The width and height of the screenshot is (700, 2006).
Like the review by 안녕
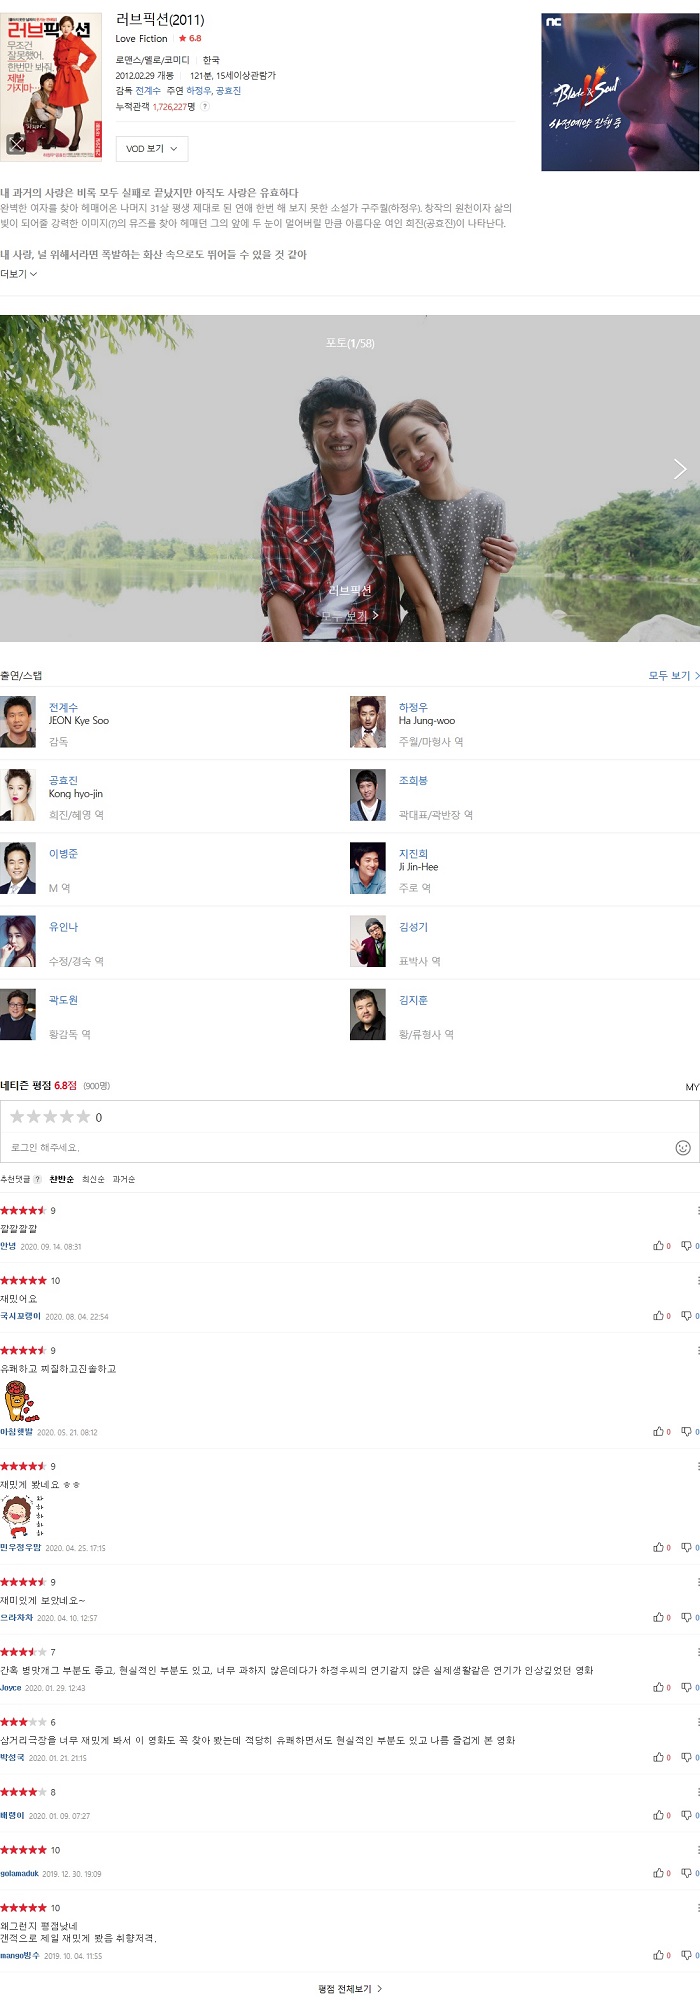click(661, 1246)
